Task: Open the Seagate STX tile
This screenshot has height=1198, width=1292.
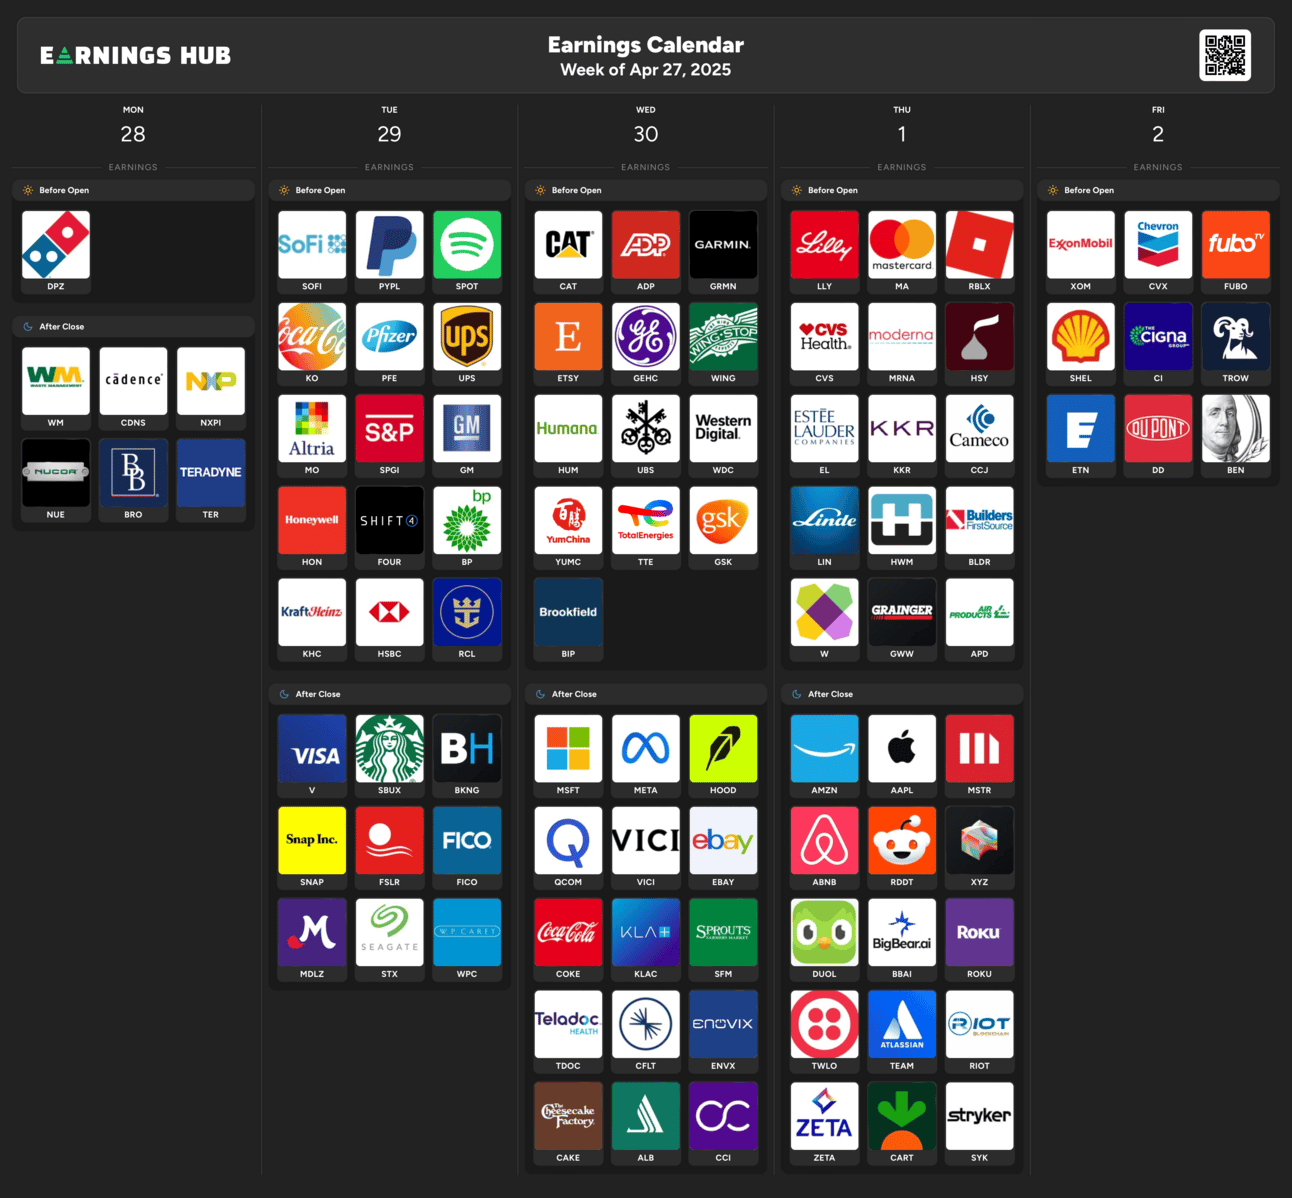Action: click(x=390, y=940)
